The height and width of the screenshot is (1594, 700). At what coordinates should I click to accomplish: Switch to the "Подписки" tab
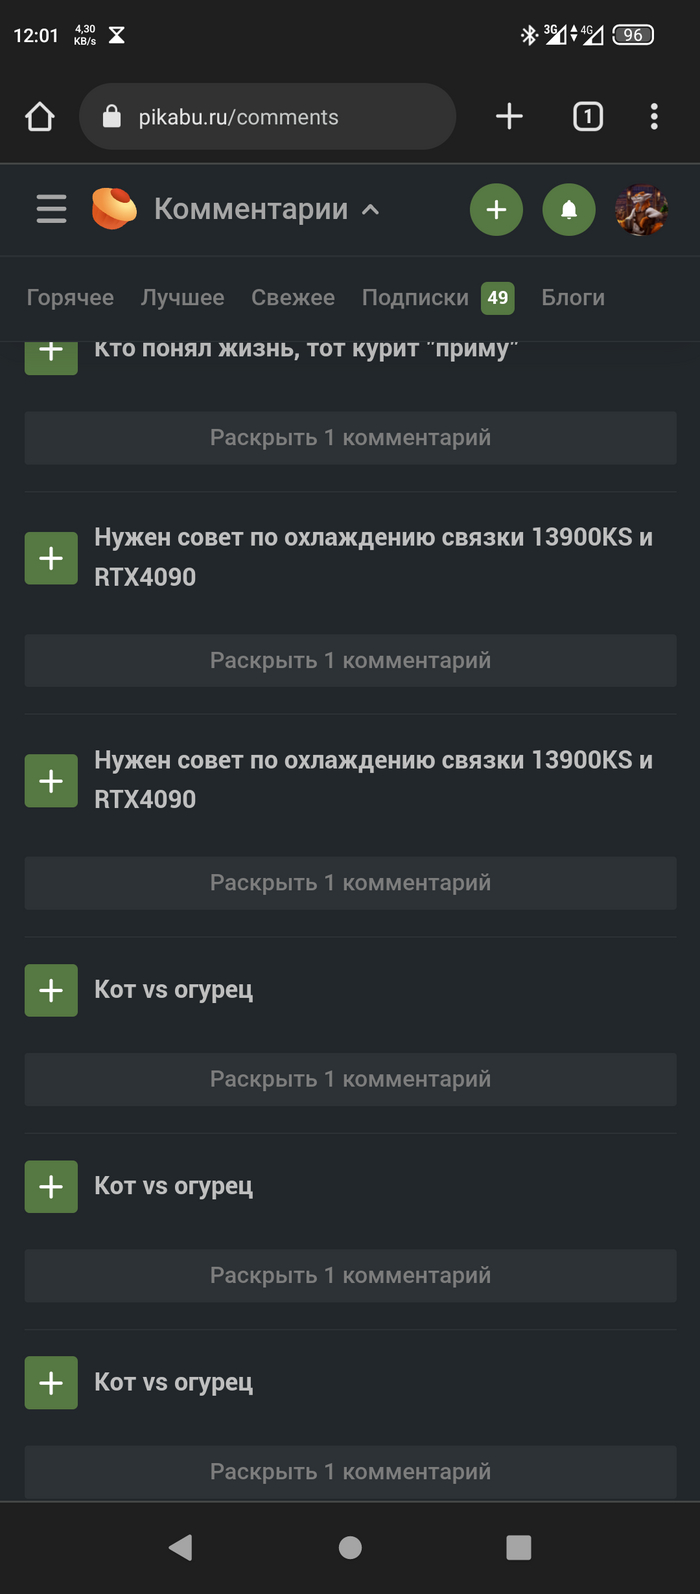tap(415, 298)
